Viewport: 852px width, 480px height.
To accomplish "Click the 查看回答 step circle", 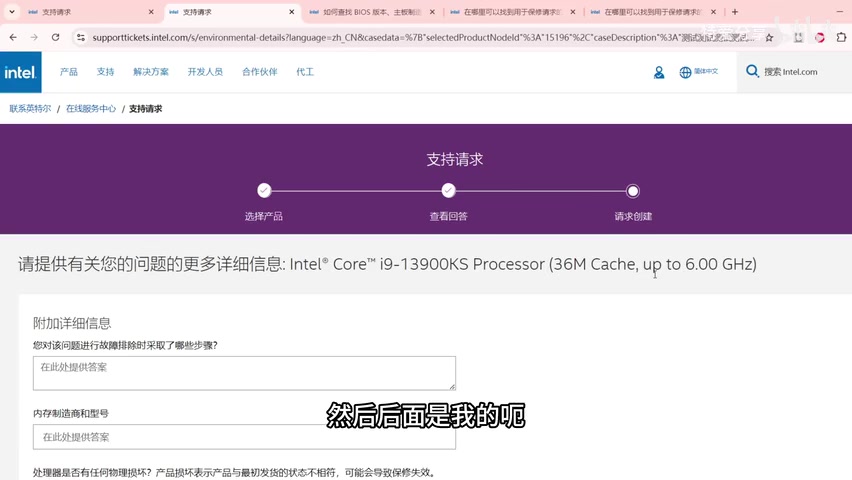I will point(448,190).
